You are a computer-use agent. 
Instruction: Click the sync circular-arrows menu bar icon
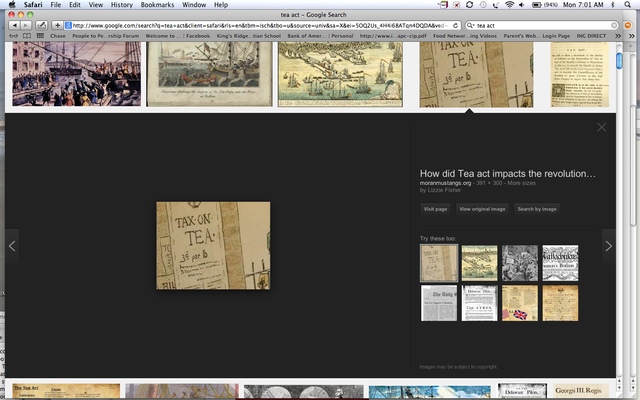[469, 5]
